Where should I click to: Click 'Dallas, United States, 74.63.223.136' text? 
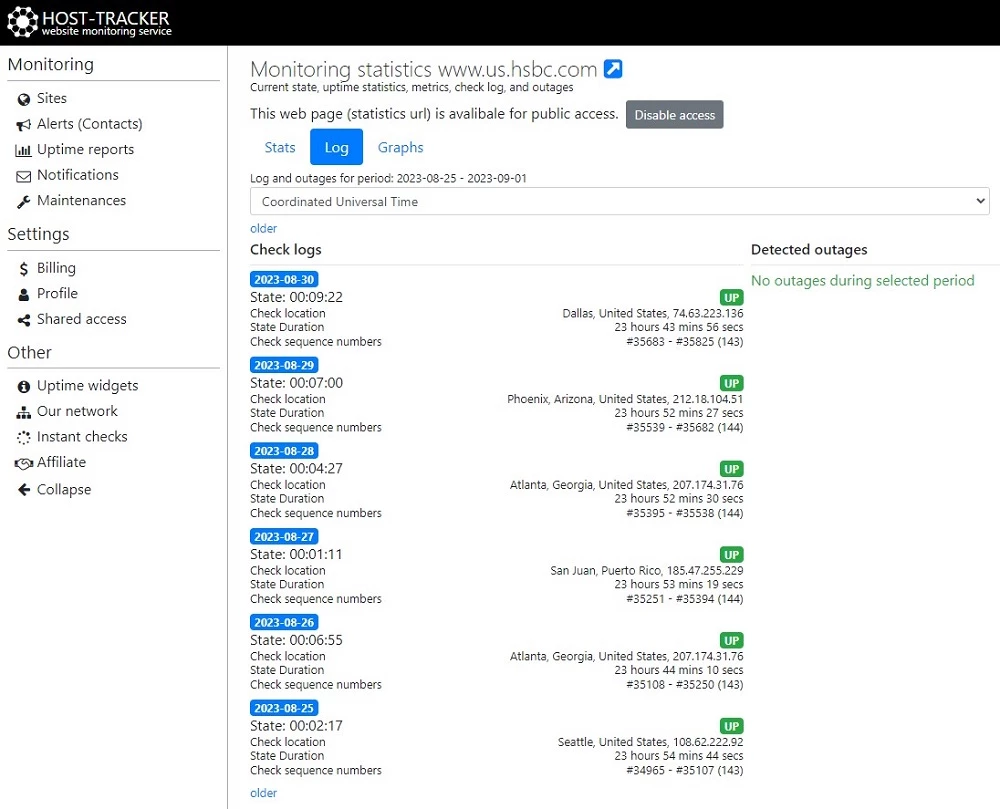pyautogui.click(x=652, y=313)
